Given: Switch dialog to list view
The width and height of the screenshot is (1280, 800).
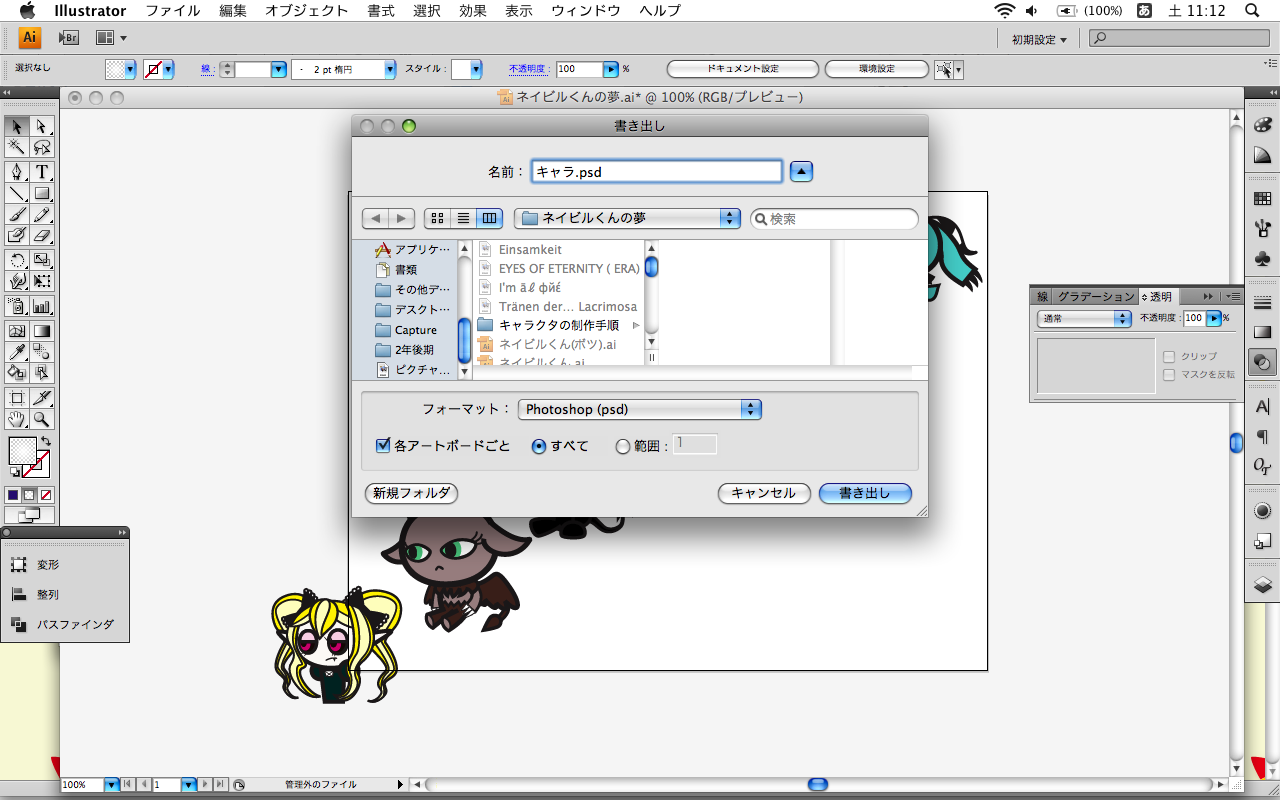Looking at the screenshot, I should click(x=463, y=218).
